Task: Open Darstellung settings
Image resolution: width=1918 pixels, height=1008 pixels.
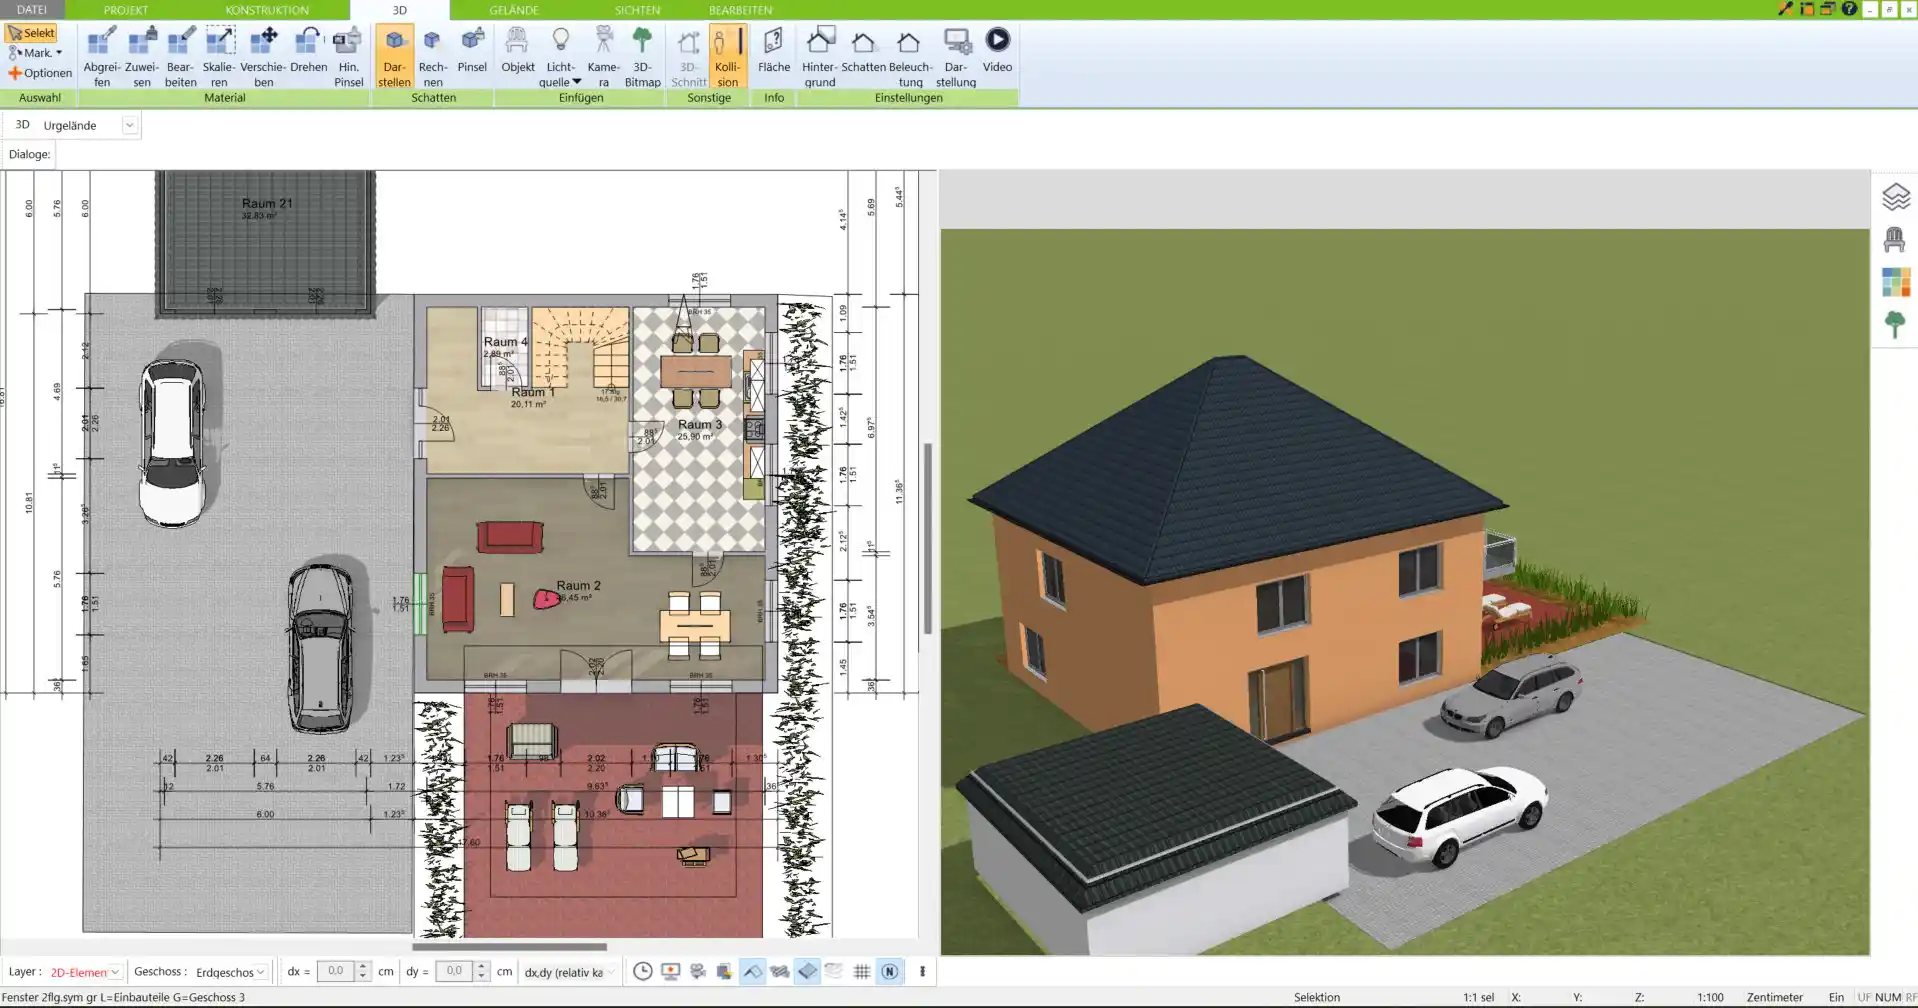Action: point(956,57)
